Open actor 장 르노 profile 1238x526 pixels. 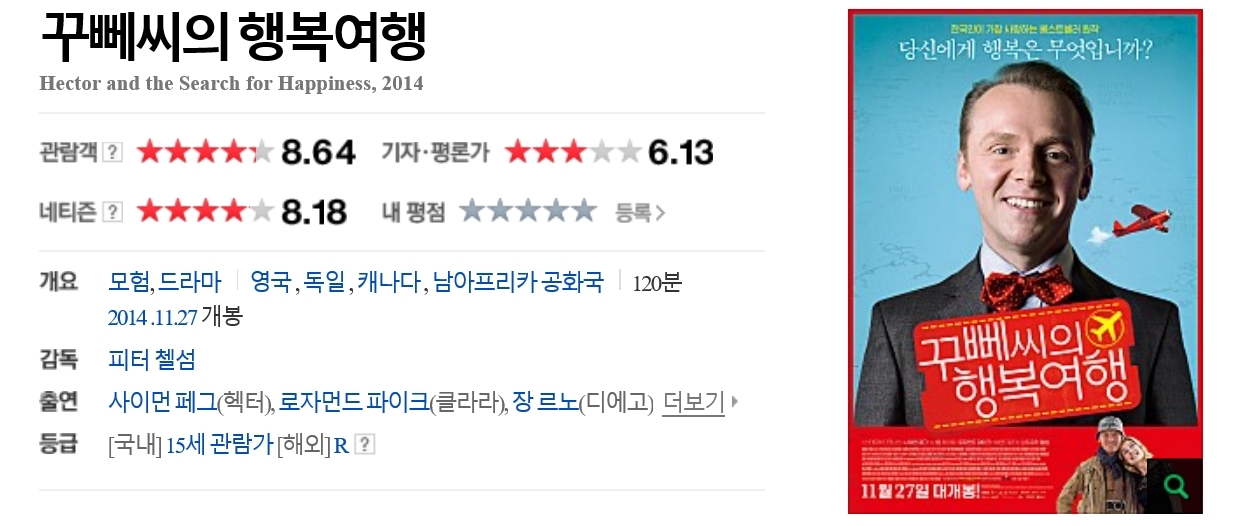coord(545,402)
